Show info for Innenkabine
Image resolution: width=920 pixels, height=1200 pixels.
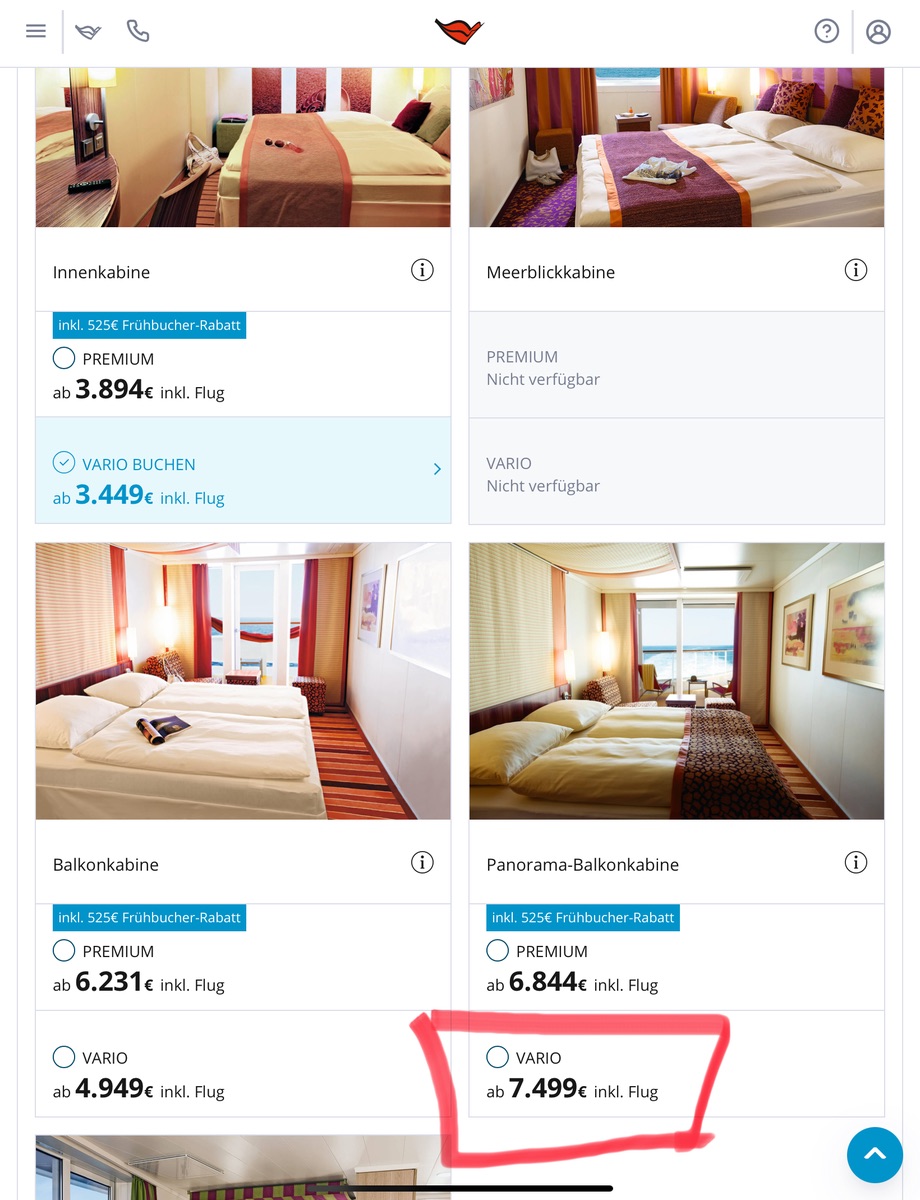point(422,270)
